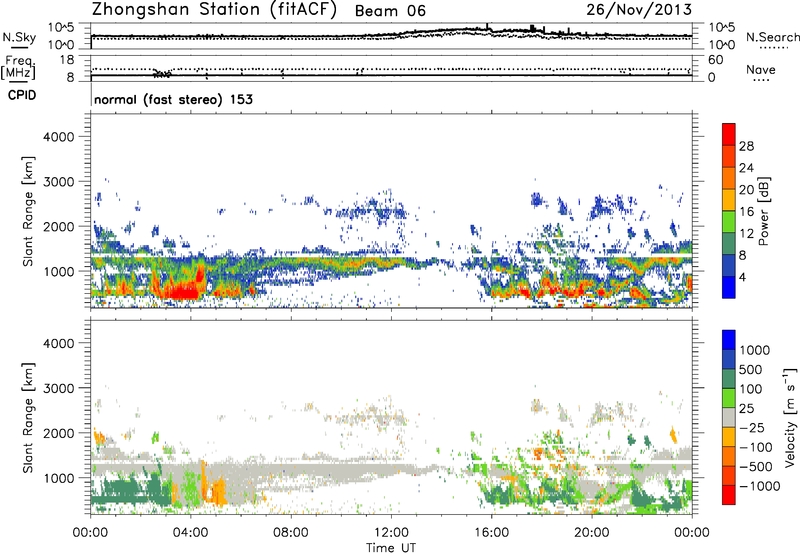Click the 'N.Sky' axis label
800x554 pixels.
(19, 38)
